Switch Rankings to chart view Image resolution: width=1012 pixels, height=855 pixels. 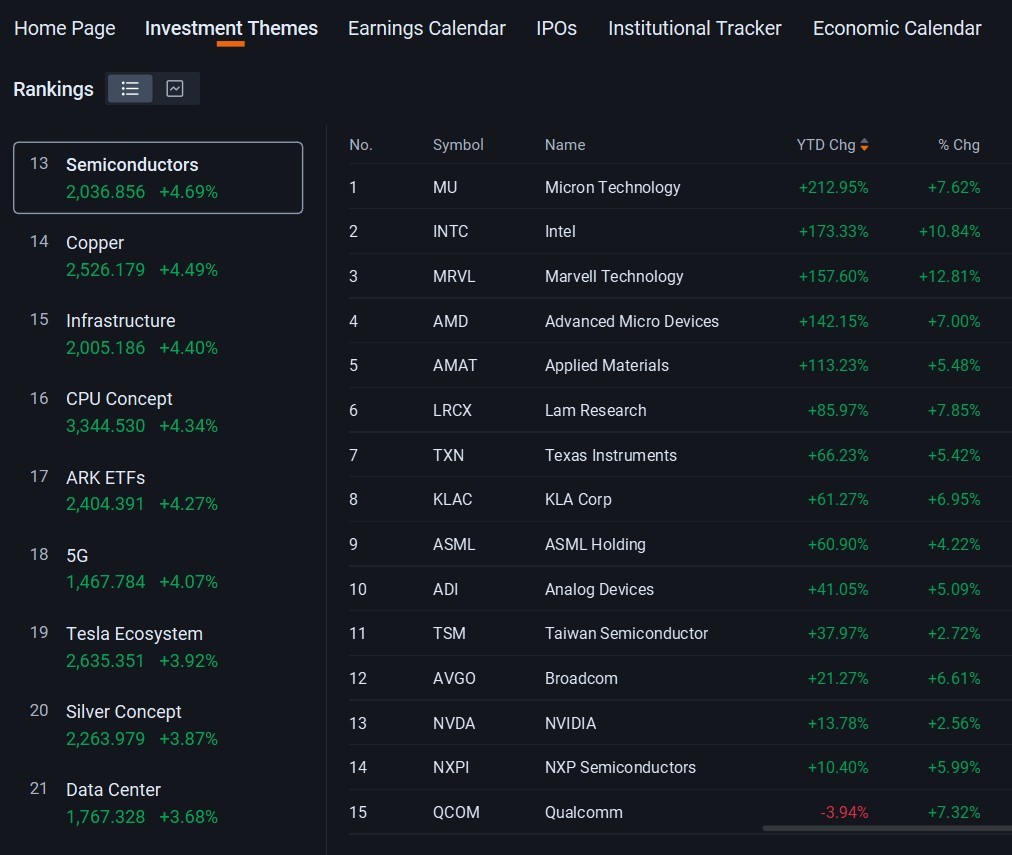175,88
